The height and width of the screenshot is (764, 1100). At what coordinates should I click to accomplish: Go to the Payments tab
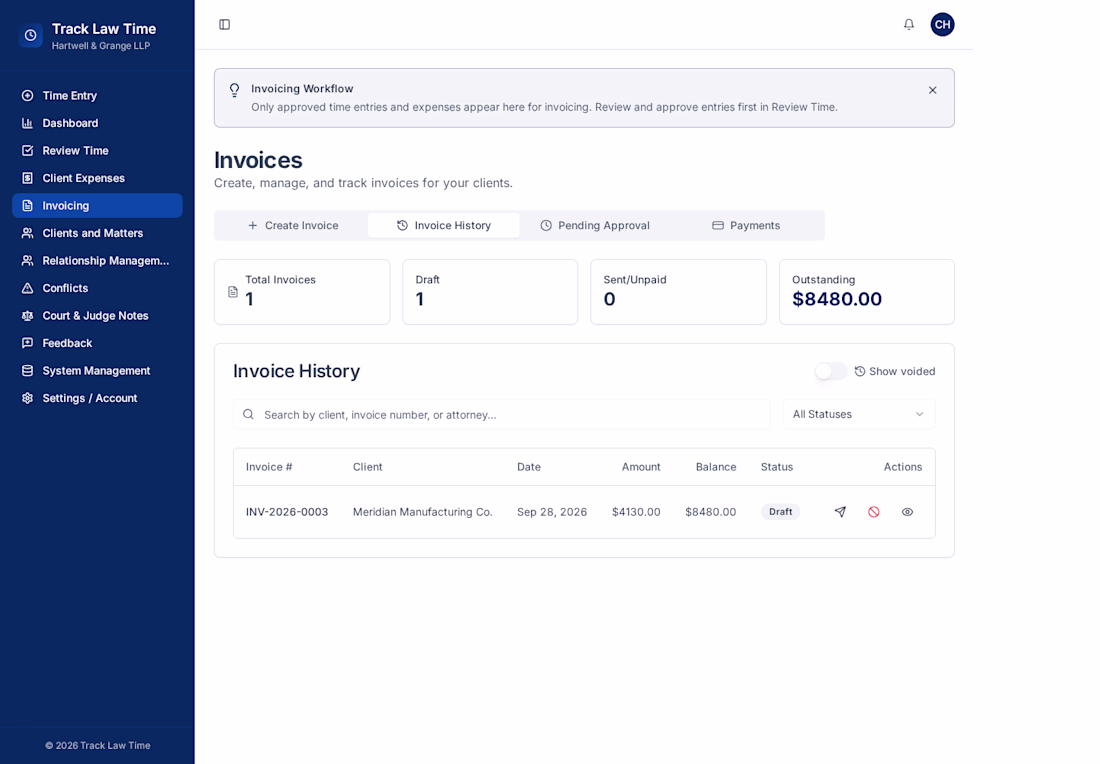[x=746, y=225]
